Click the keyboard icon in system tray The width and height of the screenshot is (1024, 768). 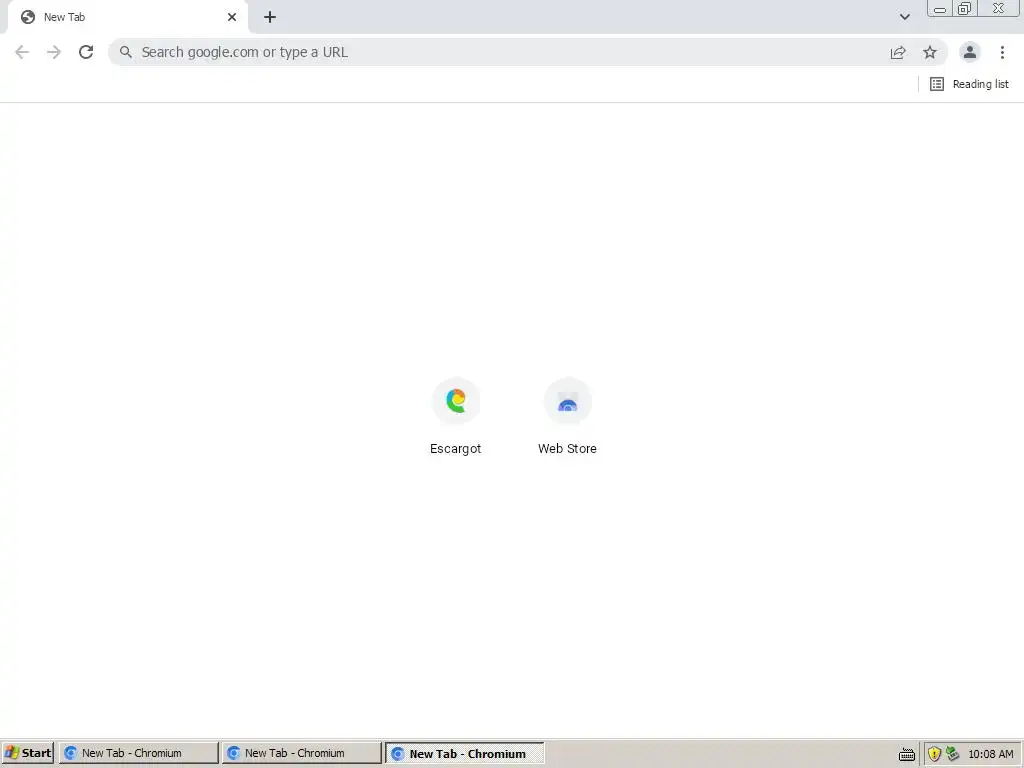point(906,754)
